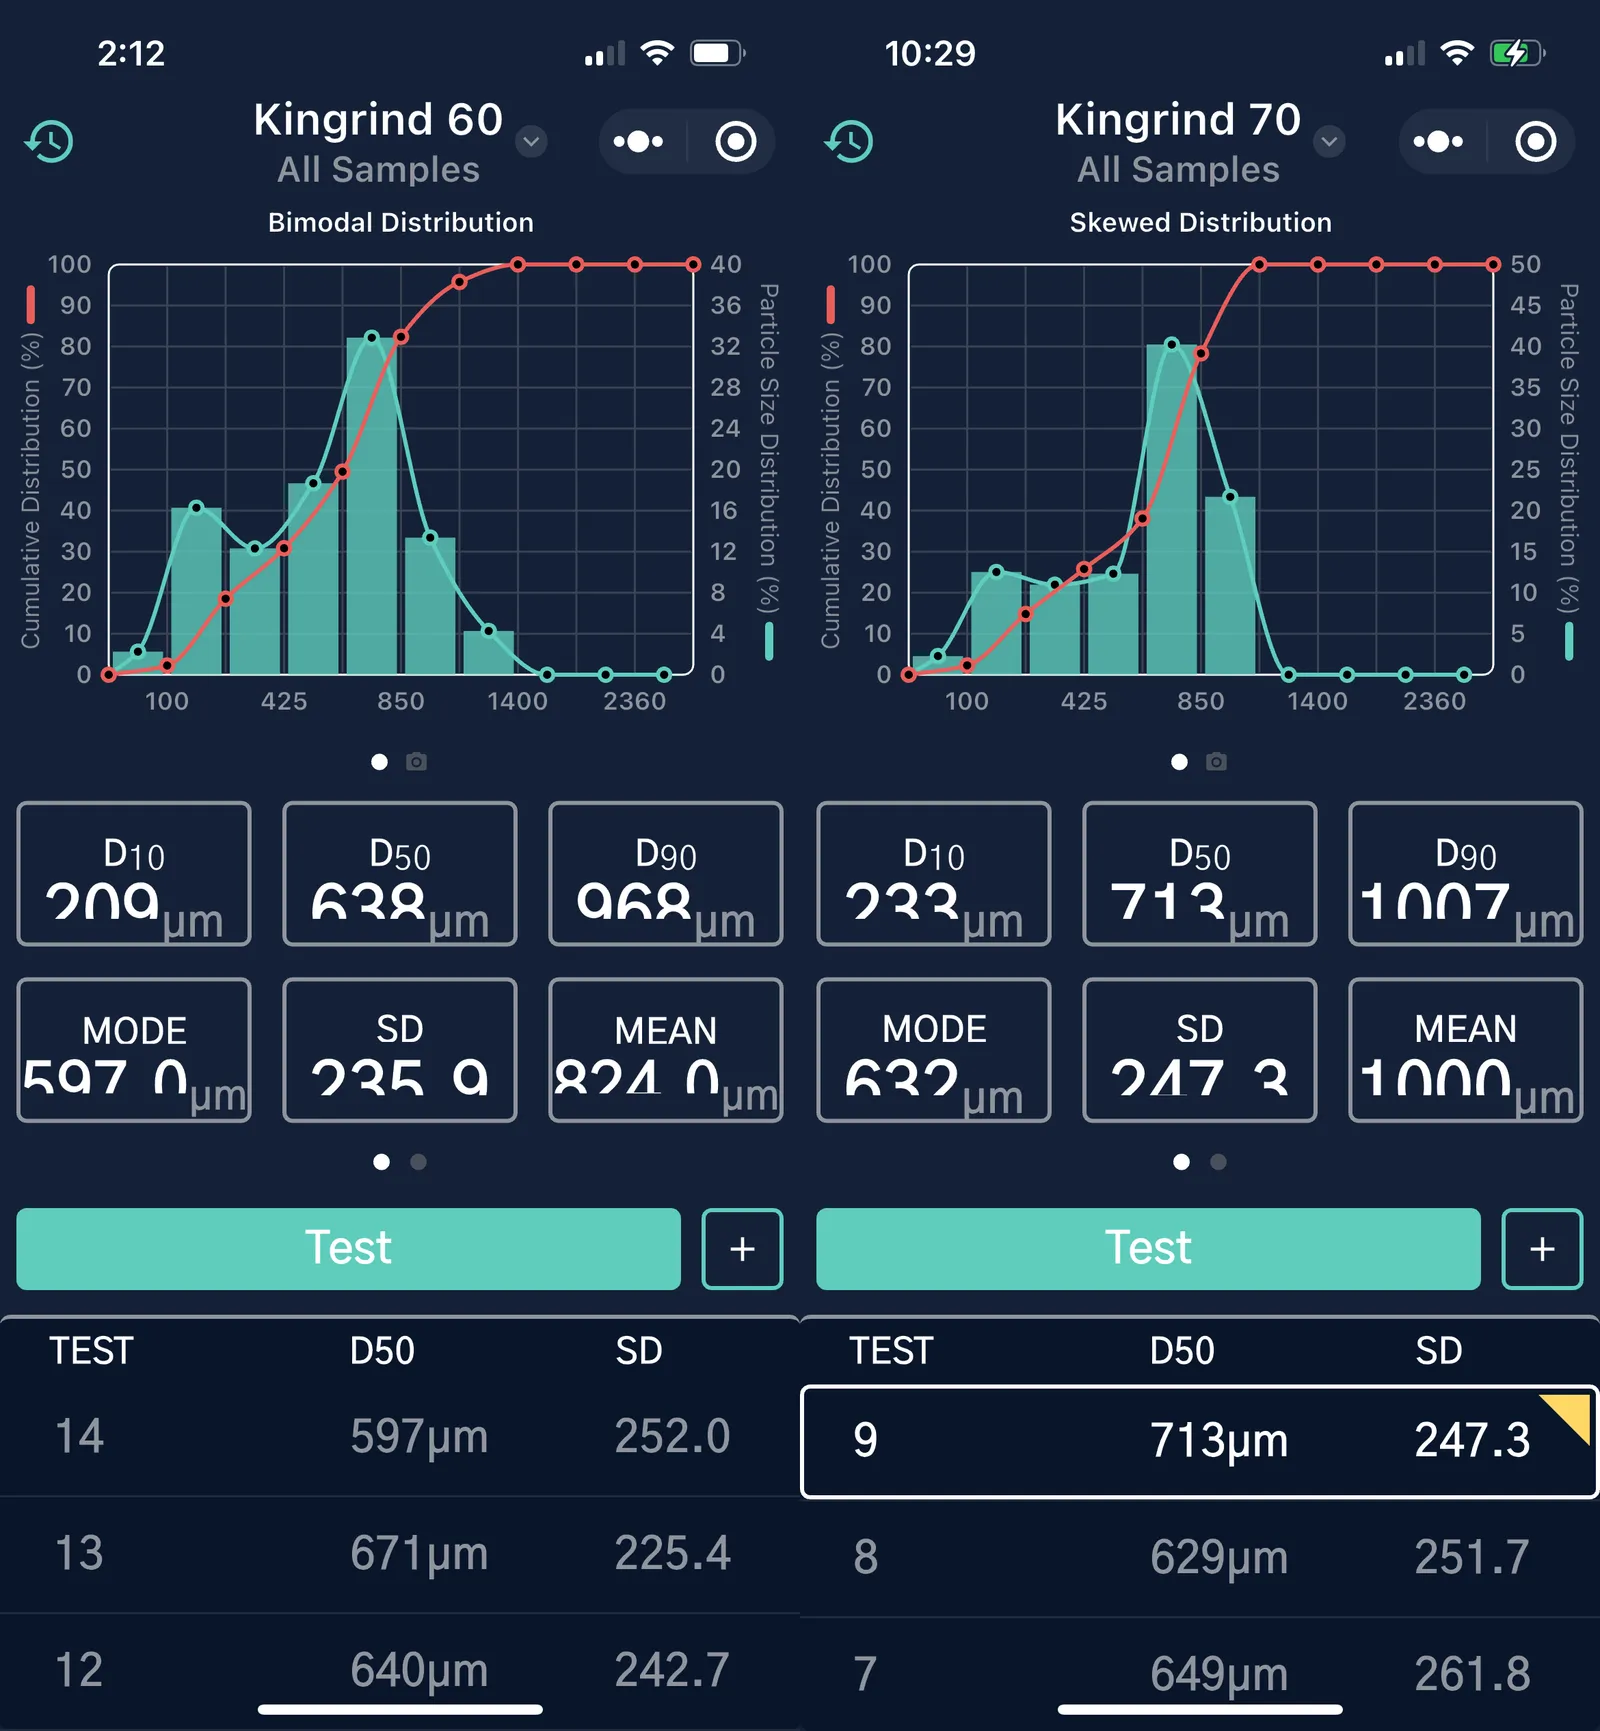1600x1731 pixels.
Task: Toggle red cumulative series on Kingrind 60 chart
Action: pos(31,304)
